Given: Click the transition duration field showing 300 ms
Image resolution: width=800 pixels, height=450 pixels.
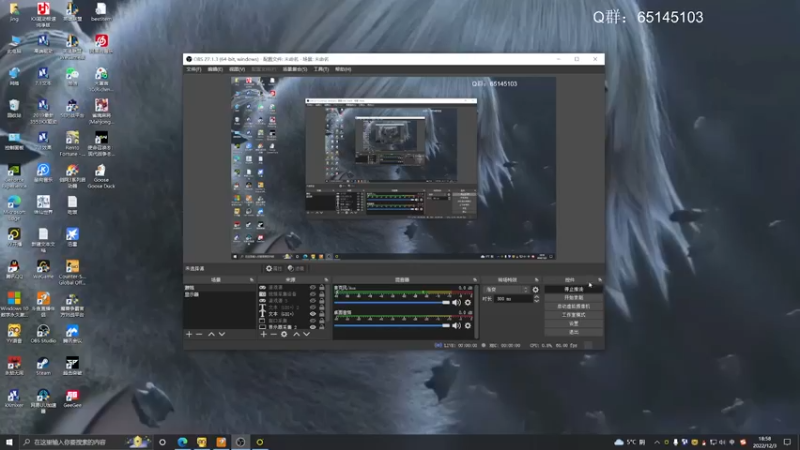Looking at the screenshot, I should click(x=513, y=299).
